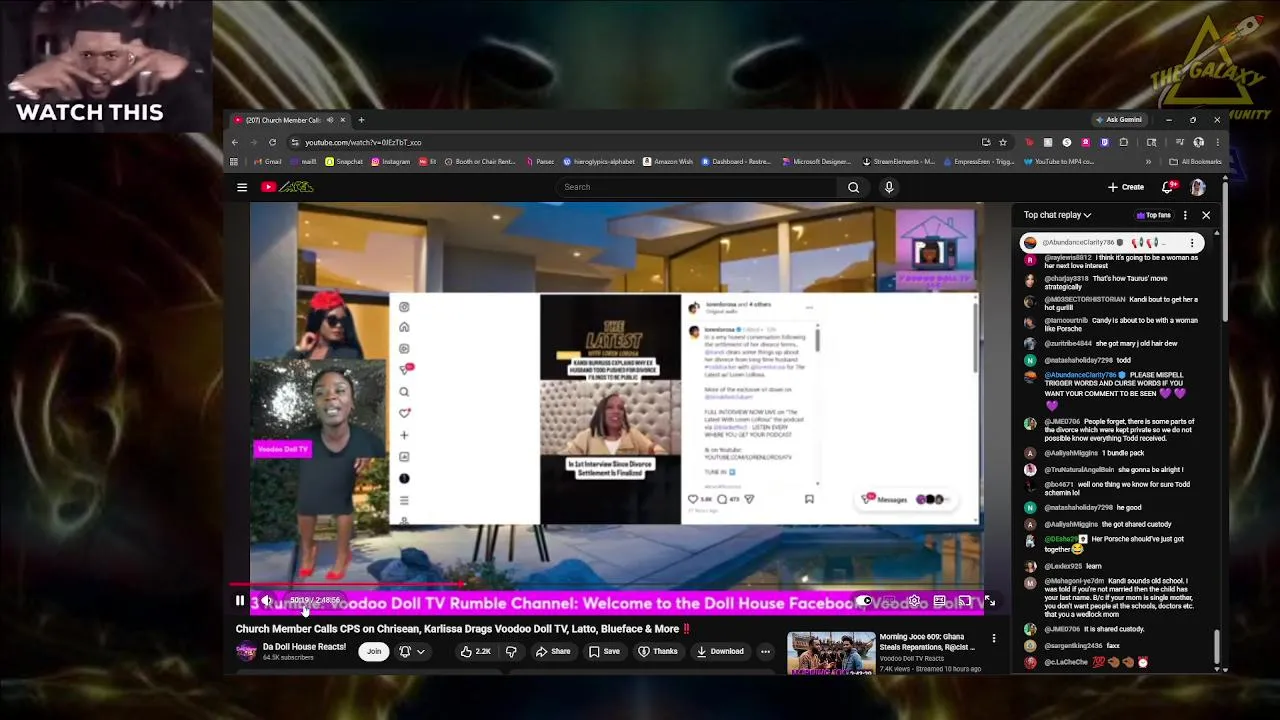Enter fullscreen mode in the player
This screenshot has width=1280, height=720.
coord(989,601)
